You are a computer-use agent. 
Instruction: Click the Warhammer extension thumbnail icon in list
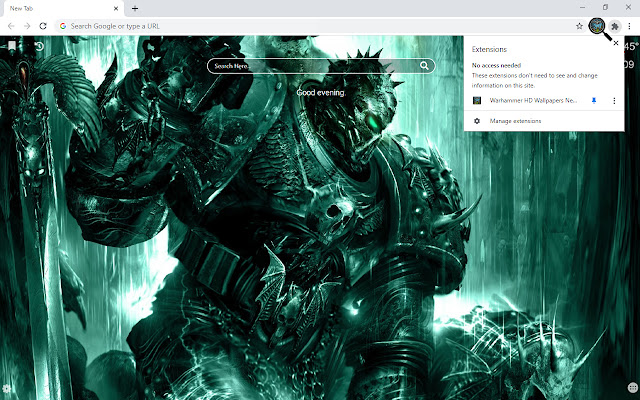pos(477,100)
